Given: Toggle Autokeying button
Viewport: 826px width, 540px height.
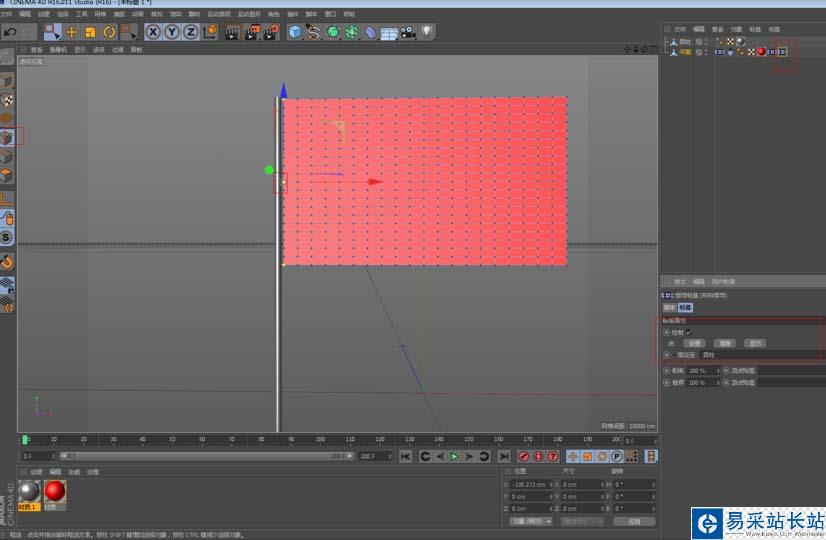Looking at the screenshot, I should 538,457.
